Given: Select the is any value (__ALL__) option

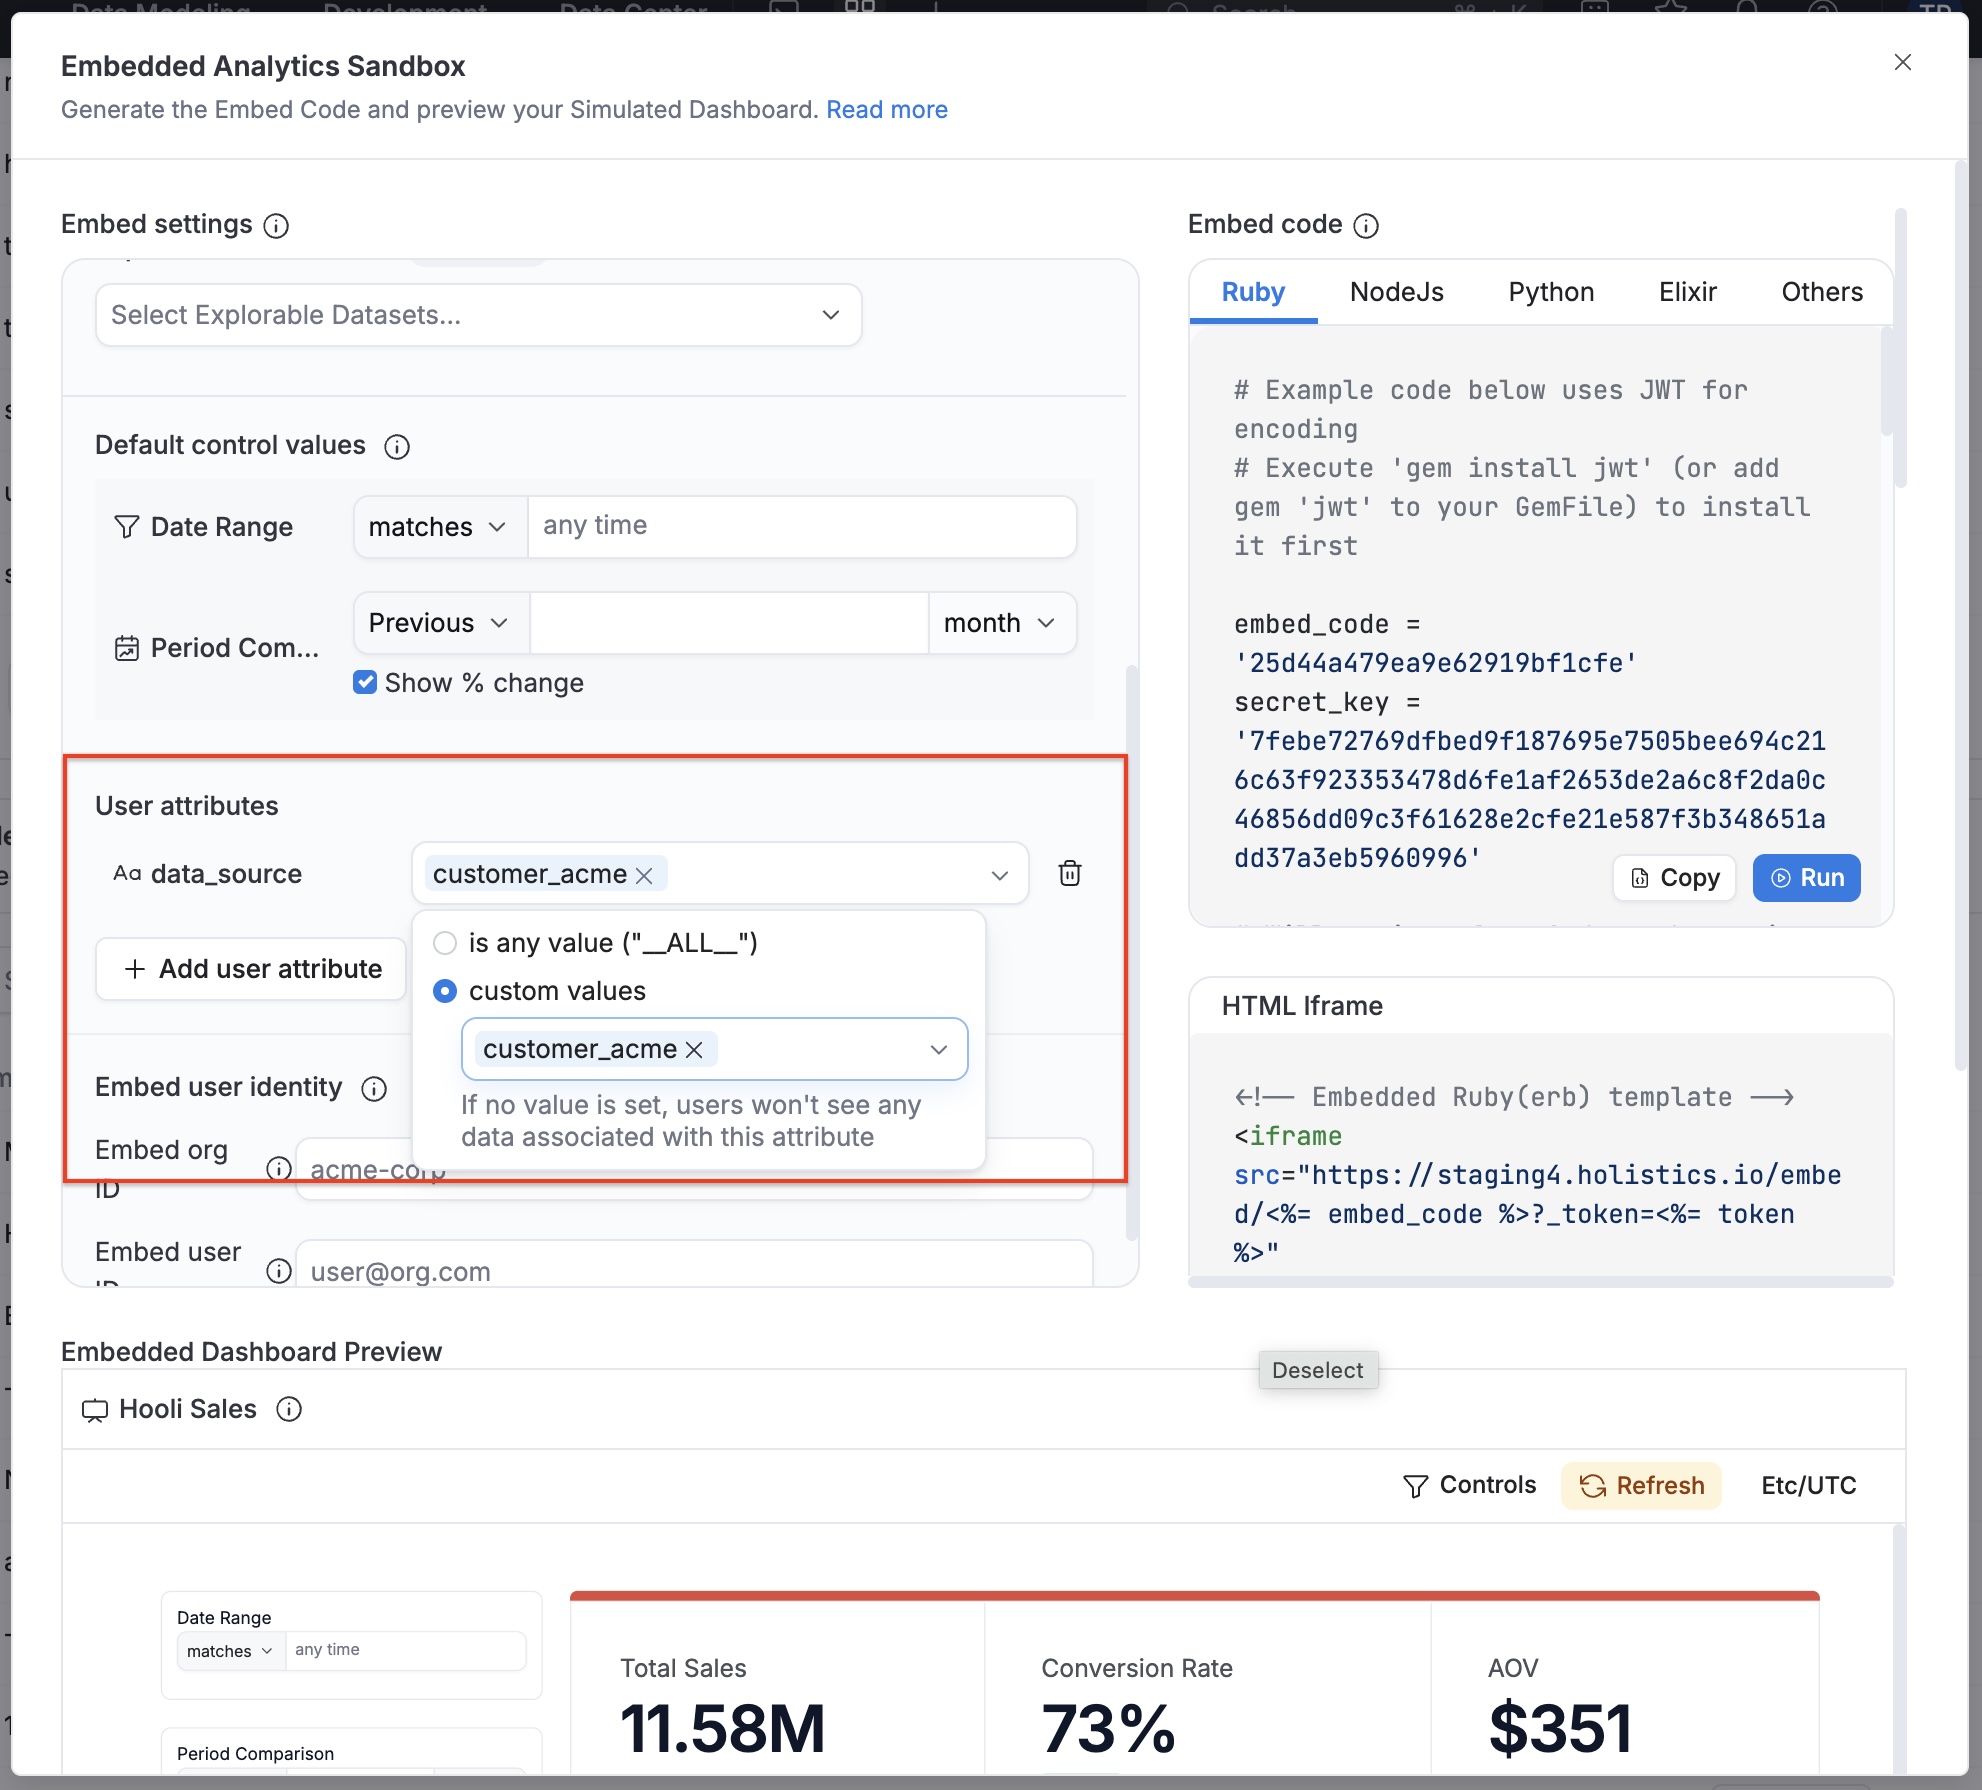Looking at the screenshot, I should pos(446,942).
